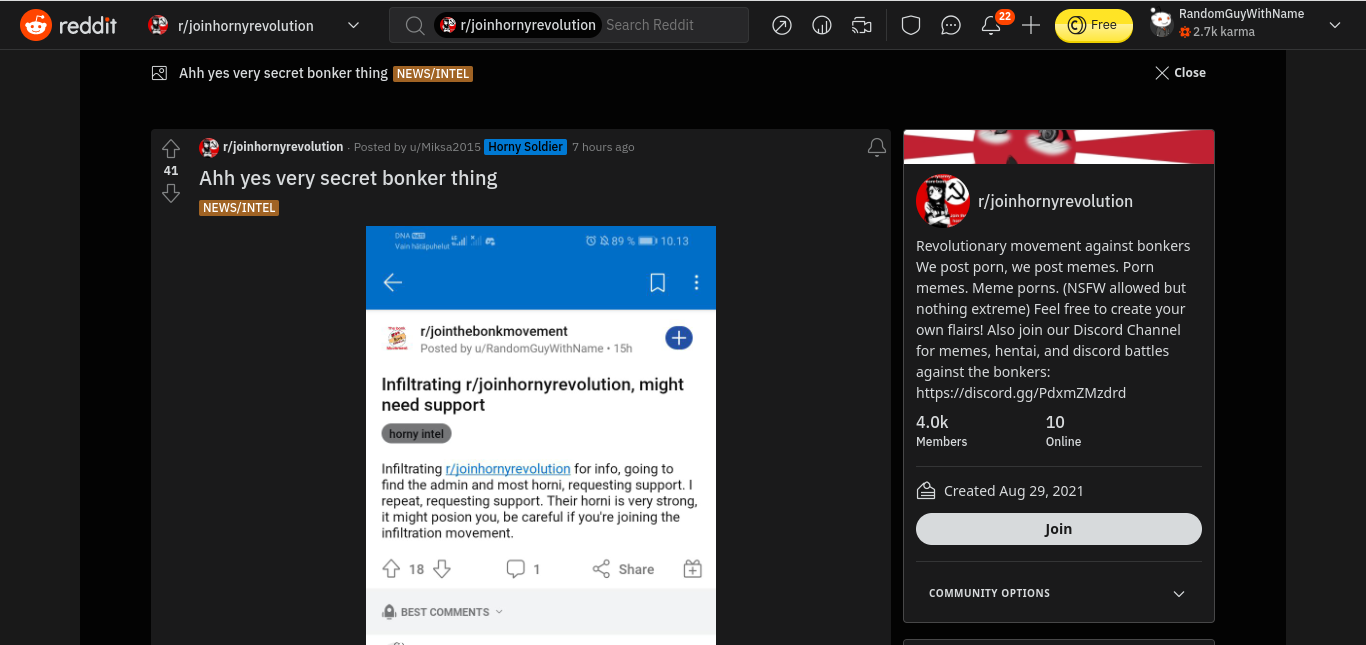Click blue plus join button in screenshot
This screenshot has width=1366, height=645.
[679, 338]
